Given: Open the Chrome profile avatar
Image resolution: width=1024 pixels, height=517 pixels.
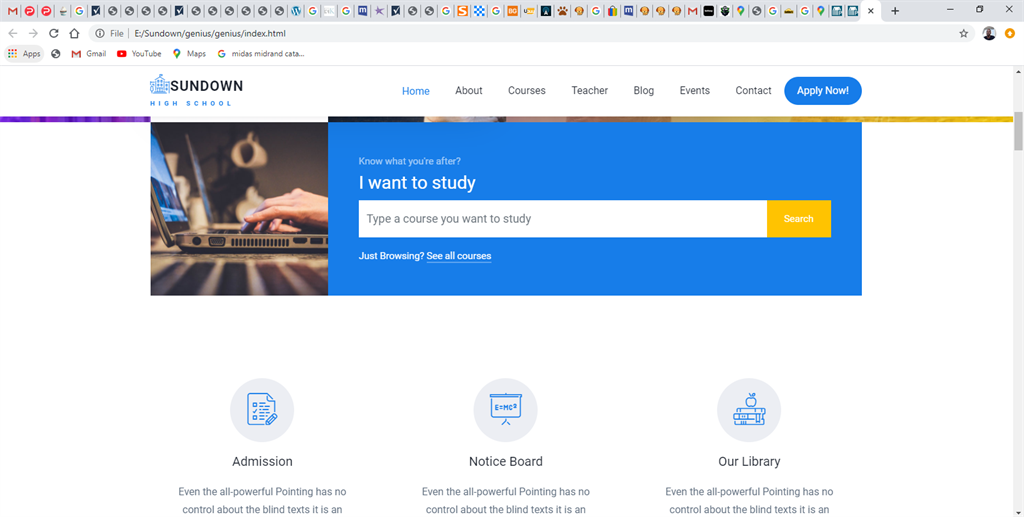Looking at the screenshot, I should click(x=989, y=33).
